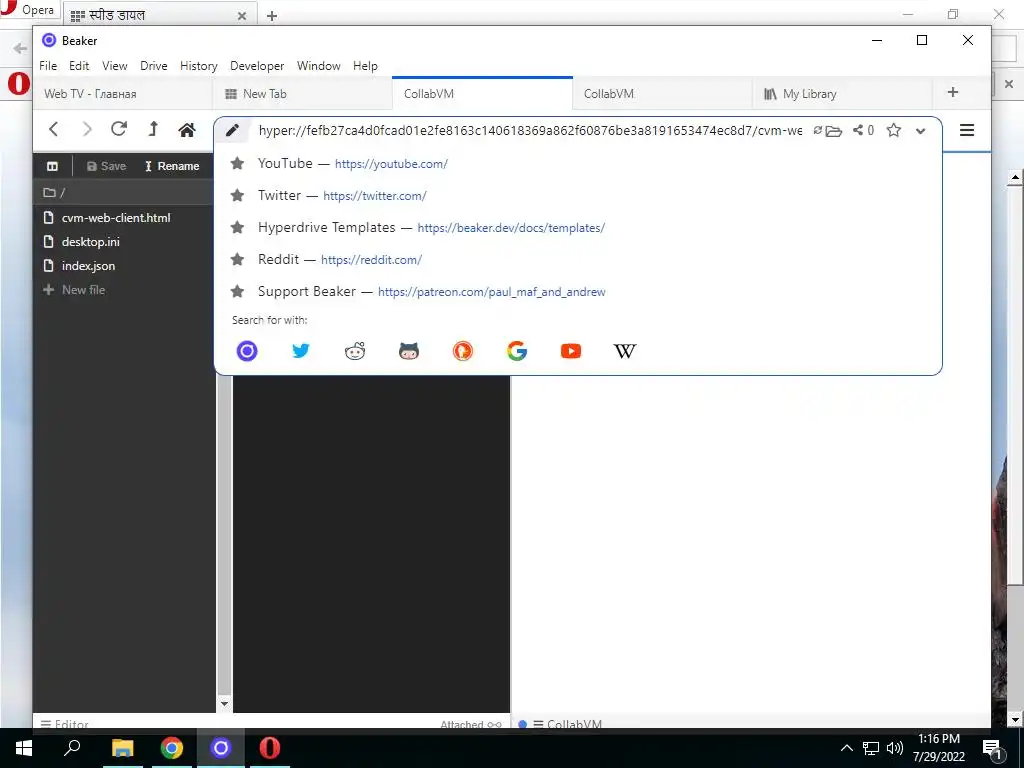Viewport: 1024px width, 768px height.
Task: Search with the Beaker search icon
Action: [x=247, y=351]
